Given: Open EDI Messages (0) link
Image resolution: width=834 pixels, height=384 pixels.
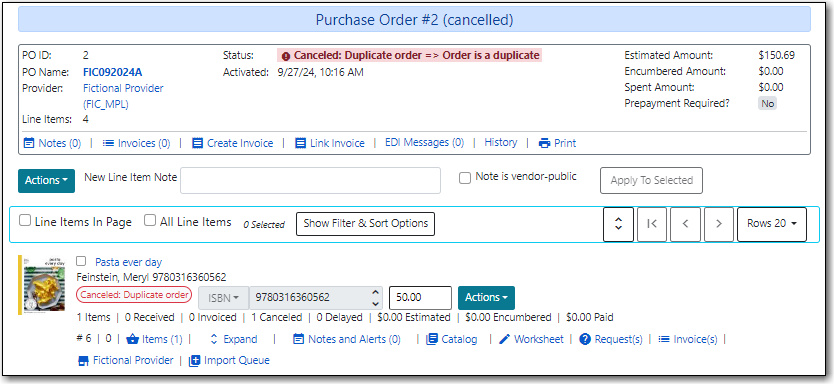Looking at the screenshot, I should (x=424, y=142).
